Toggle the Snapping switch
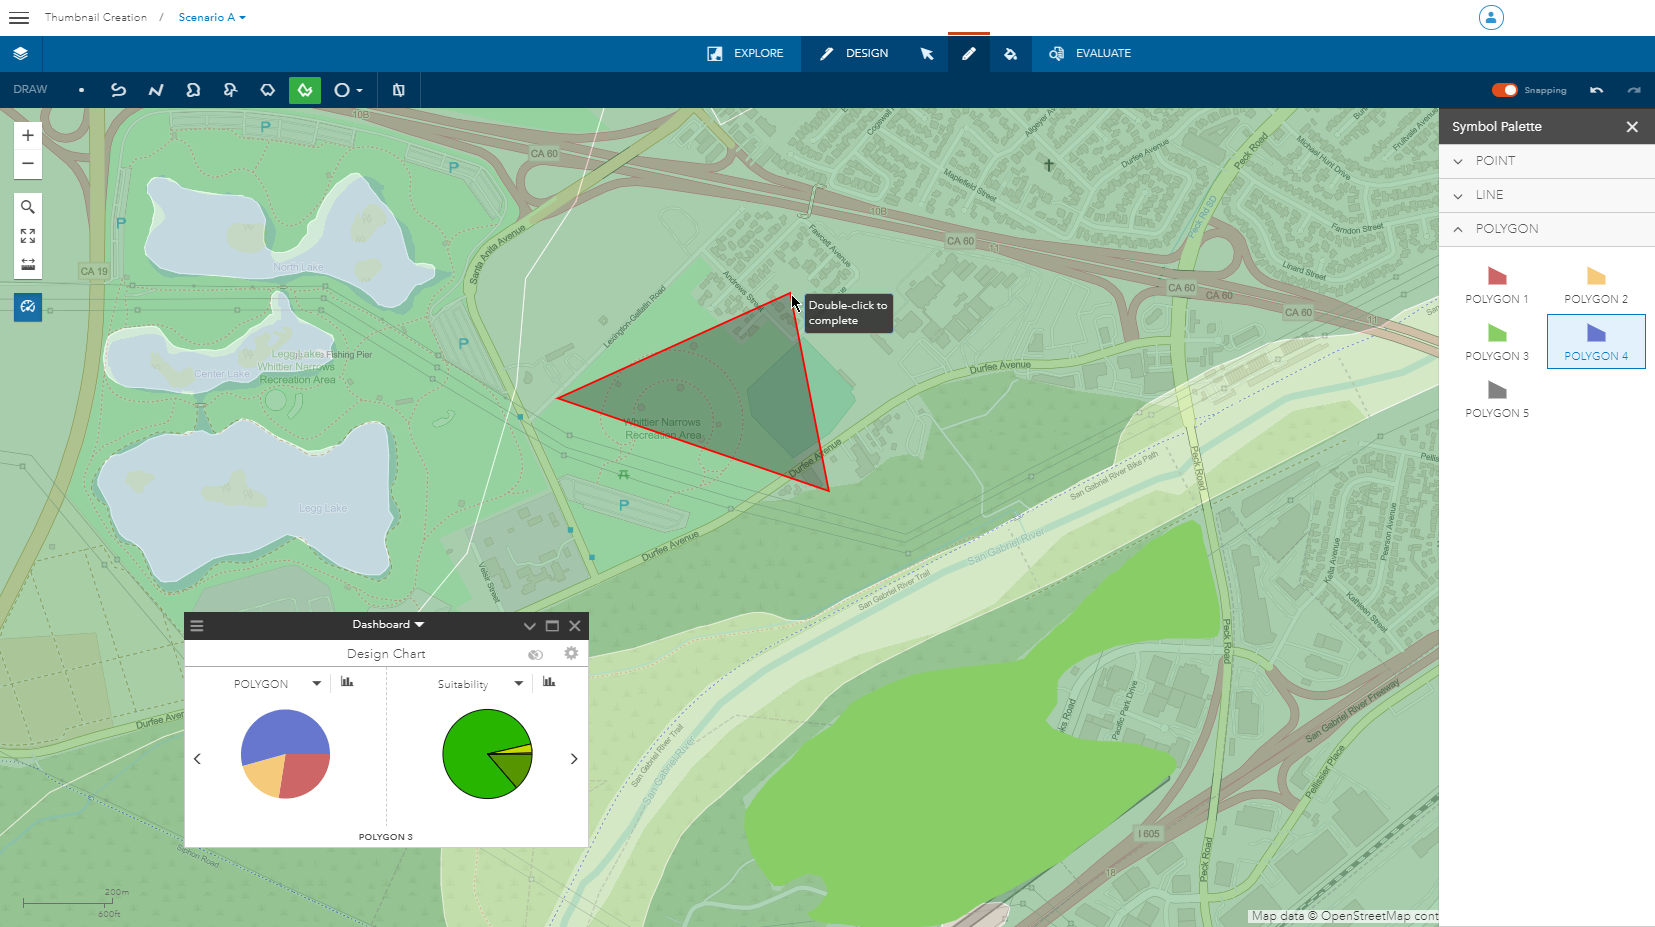Screen dimensions: 1655x927 click(x=1504, y=90)
